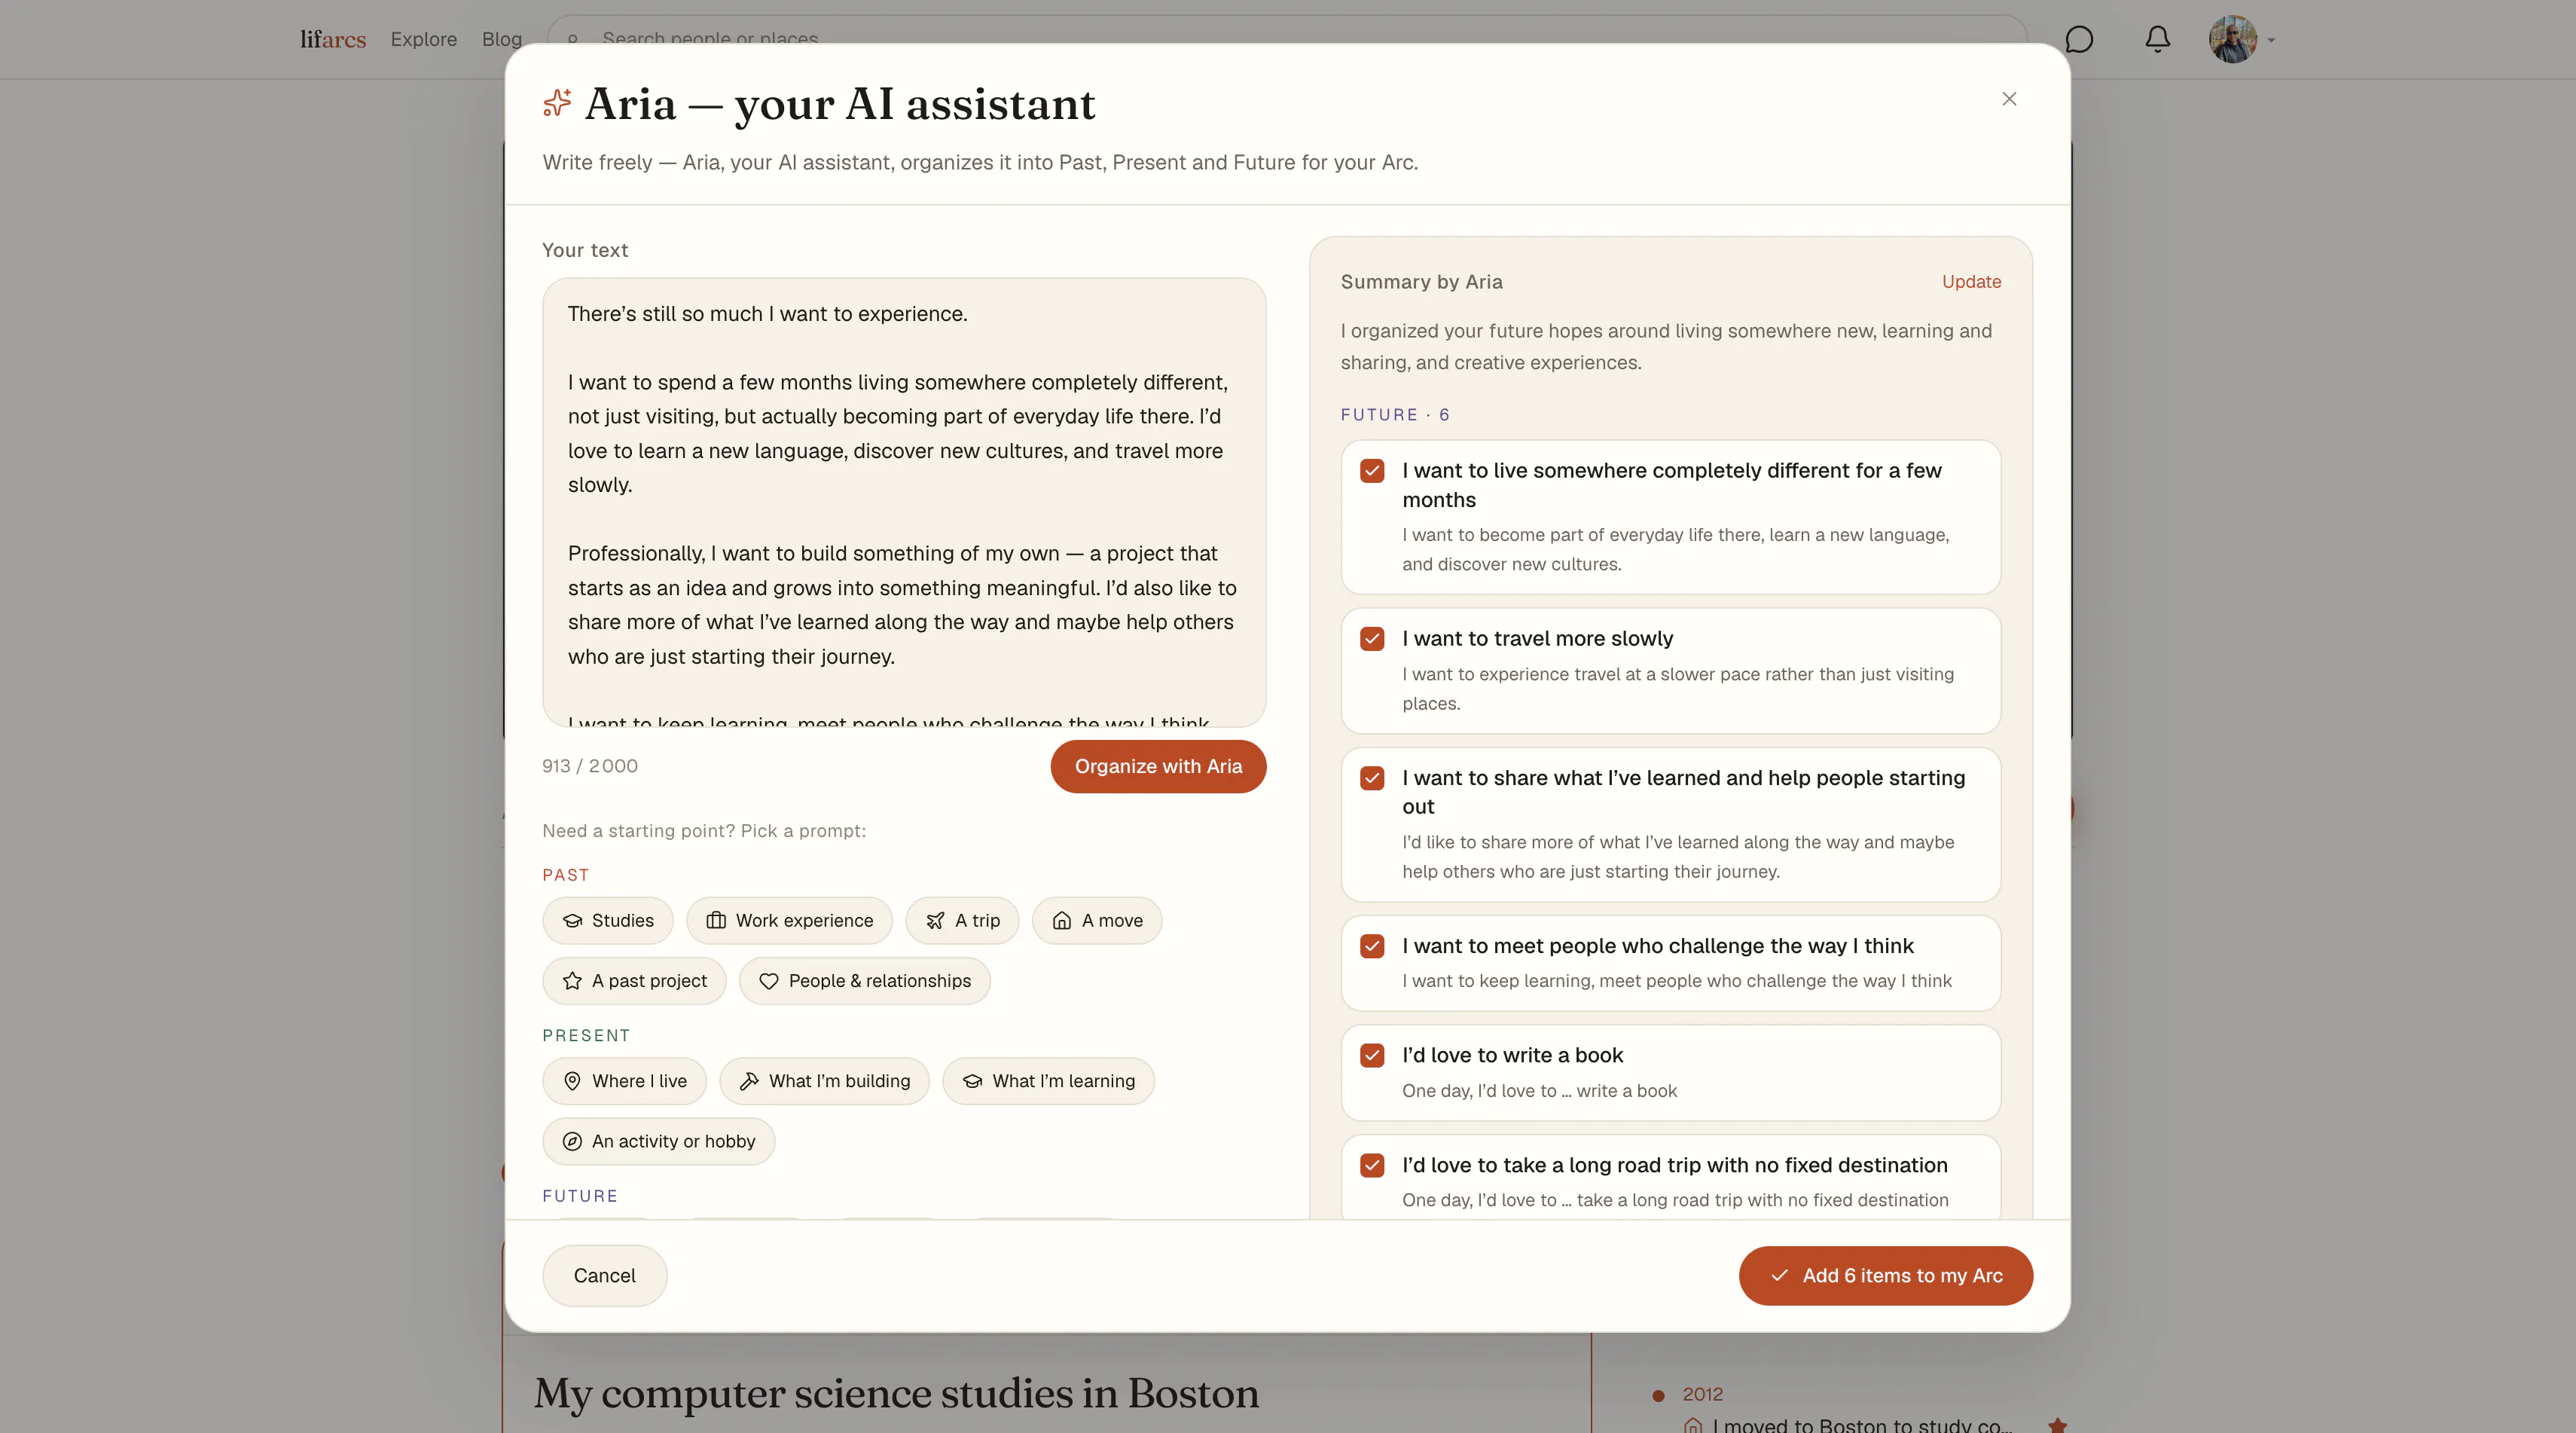
Task: Uncheck 'I want to travel more slowly'
Action: click(x=1372, y=639)
